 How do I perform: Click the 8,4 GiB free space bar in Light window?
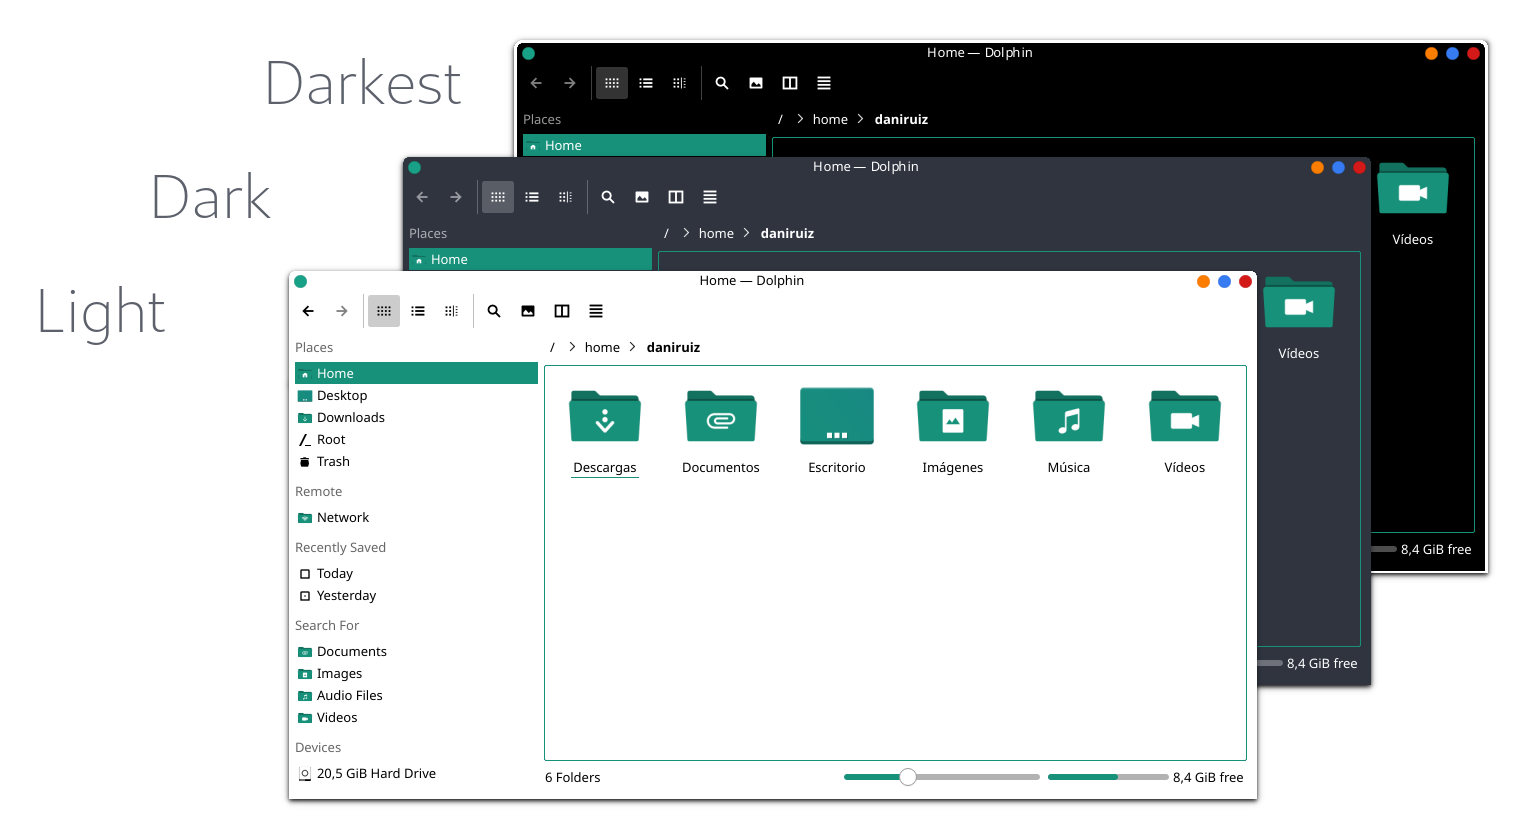coord(1108,777)
